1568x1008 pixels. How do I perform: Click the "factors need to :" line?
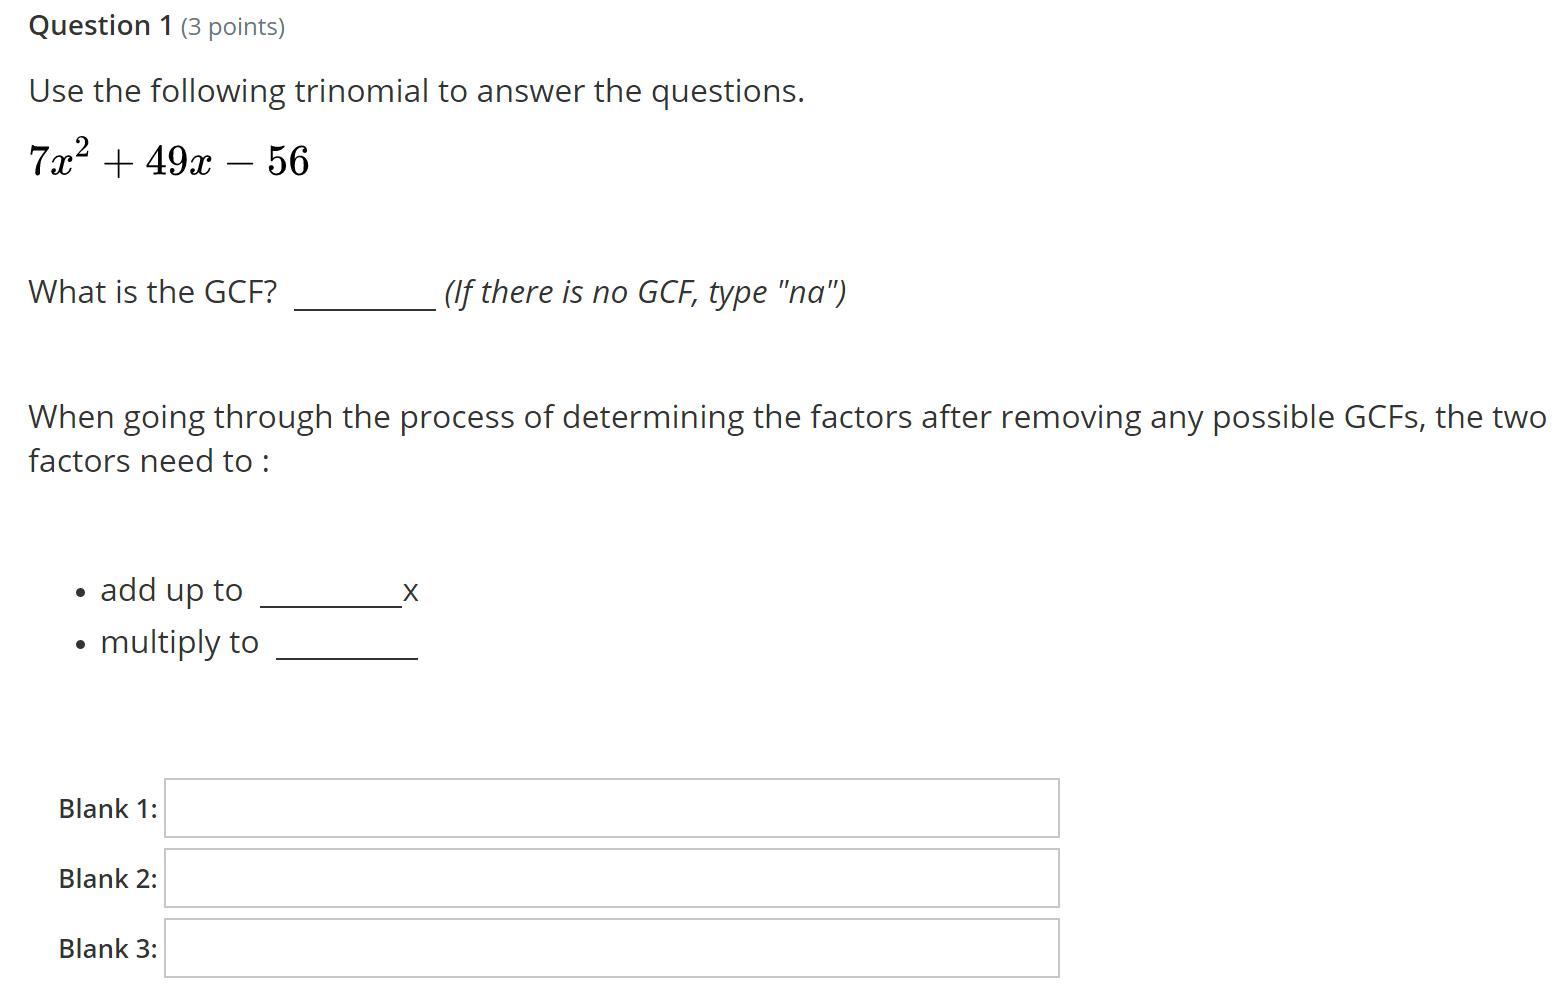click(x=149, y=461)
